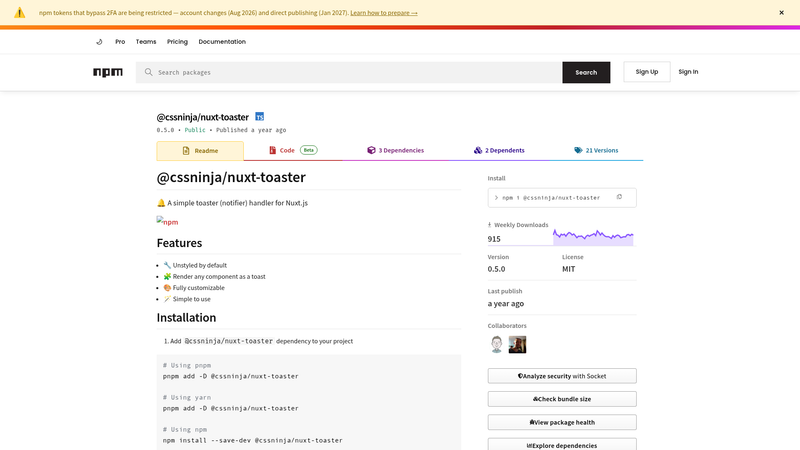Click the 'npm install --save-dev' command line
Screen dimensions: 800x450
point(253,440)
